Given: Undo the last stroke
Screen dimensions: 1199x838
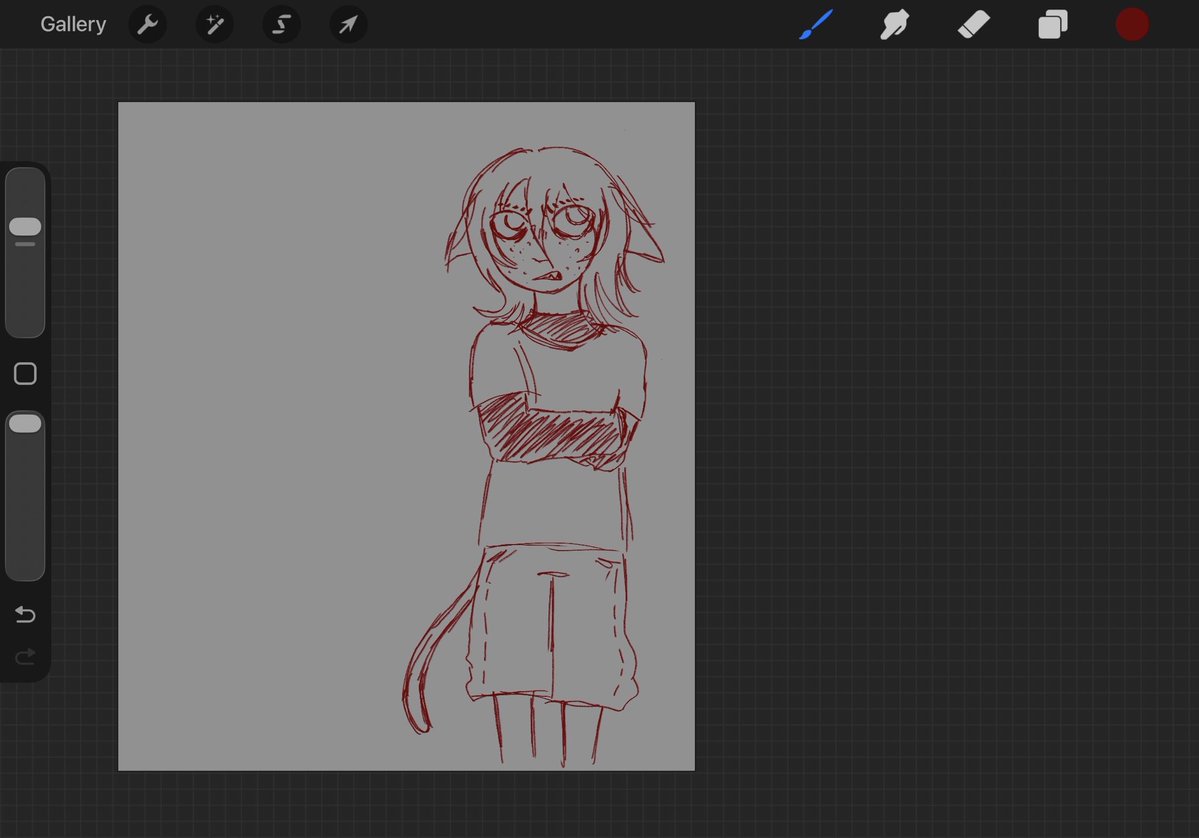Looking at the screenshot, I should point(25,614).
